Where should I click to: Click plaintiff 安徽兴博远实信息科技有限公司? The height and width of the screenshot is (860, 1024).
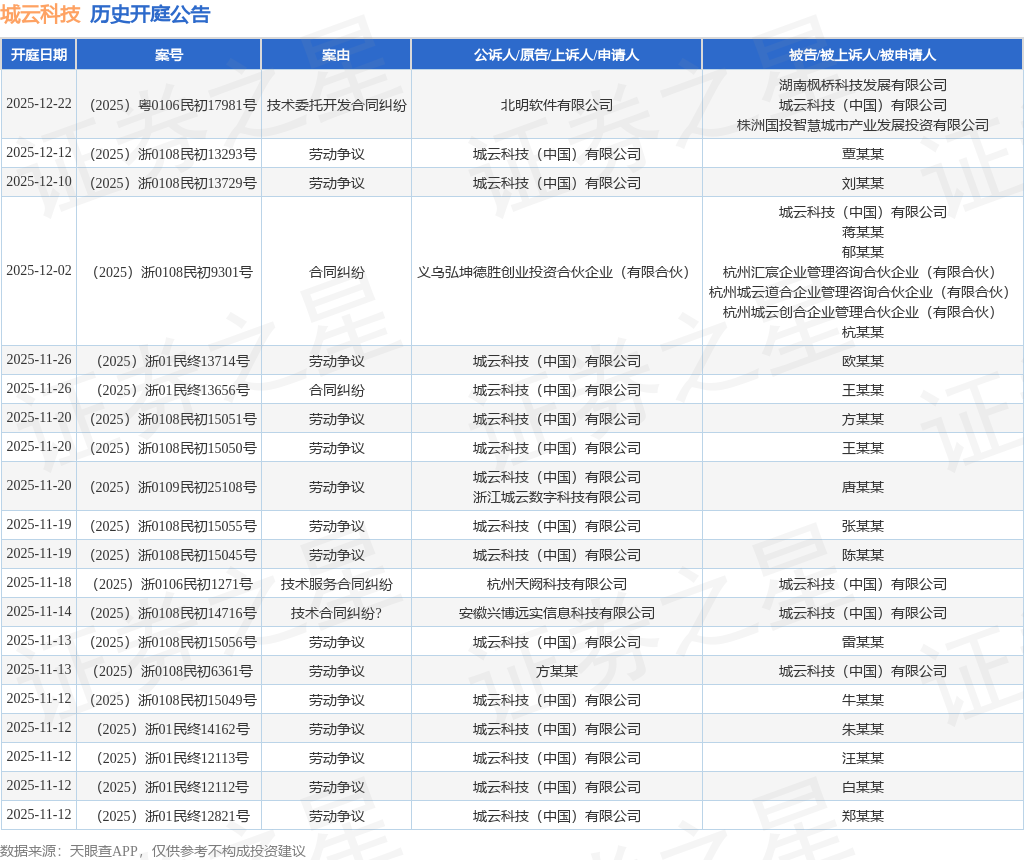(556, 613)
